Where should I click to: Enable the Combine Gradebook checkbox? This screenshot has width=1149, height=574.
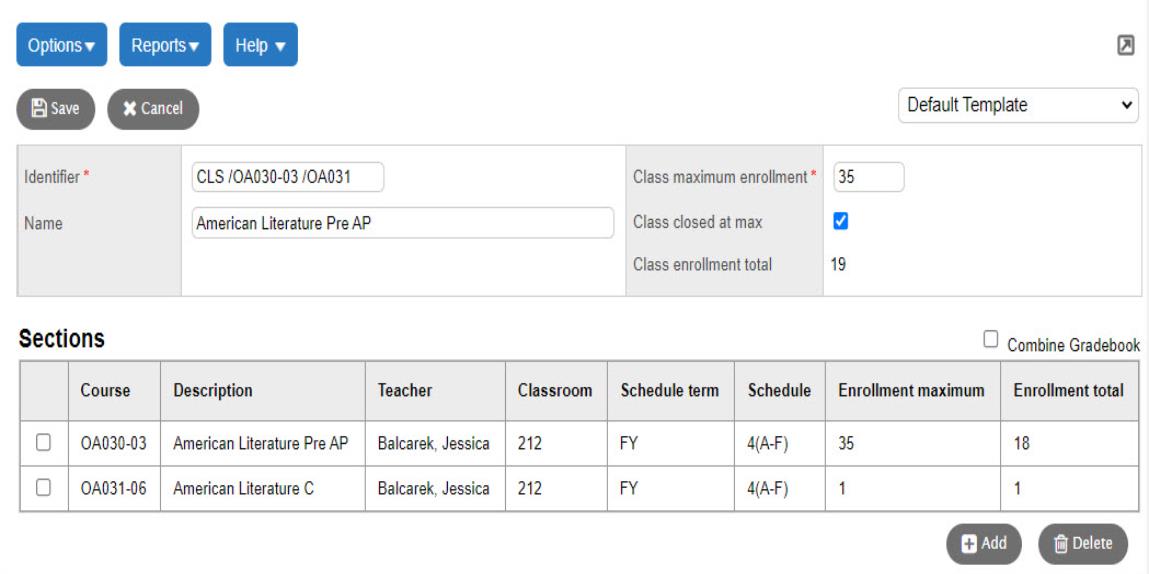(x=991, y=340)
